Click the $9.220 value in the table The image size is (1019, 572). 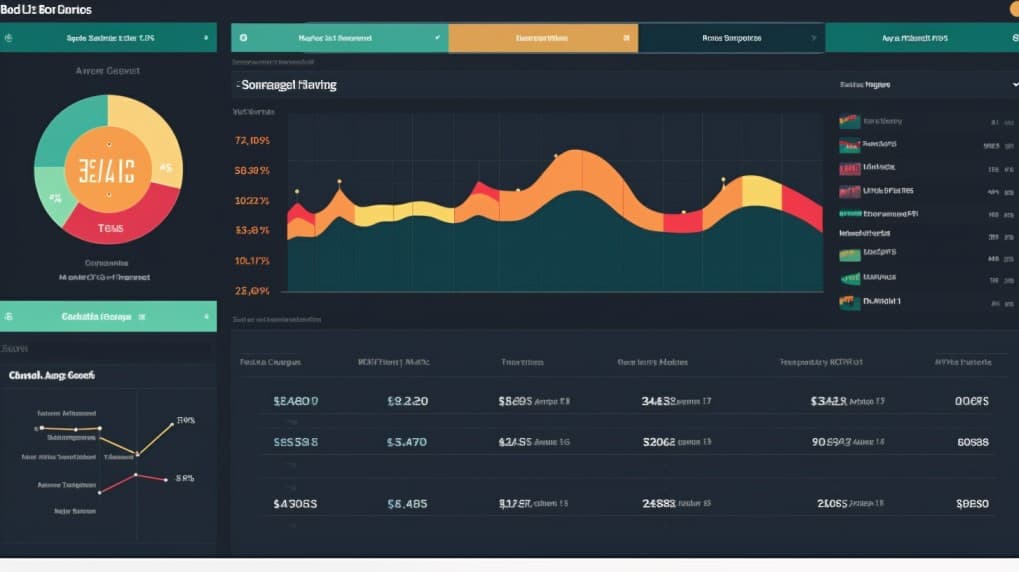[407, 401]
